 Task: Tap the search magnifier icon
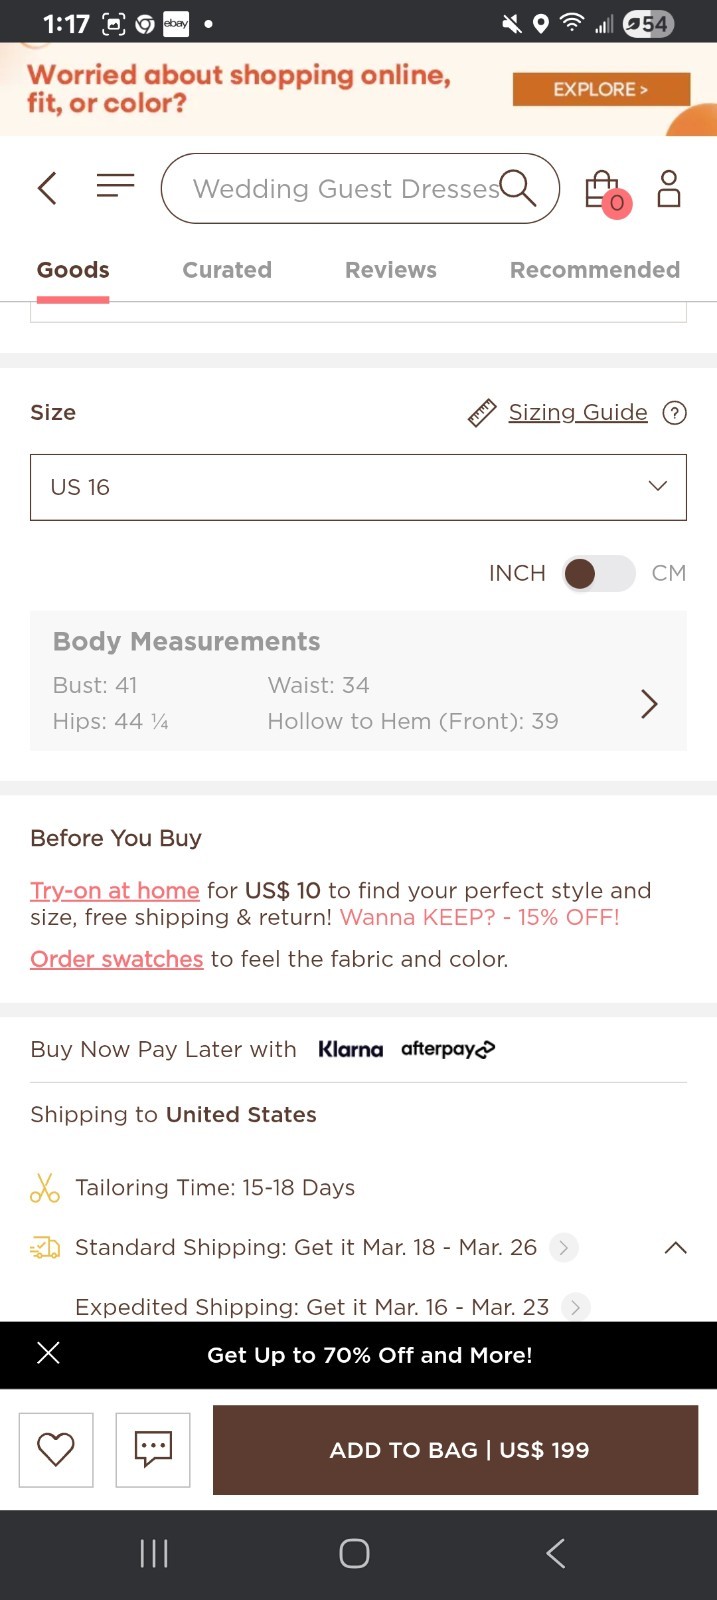[x=518, y=187]
